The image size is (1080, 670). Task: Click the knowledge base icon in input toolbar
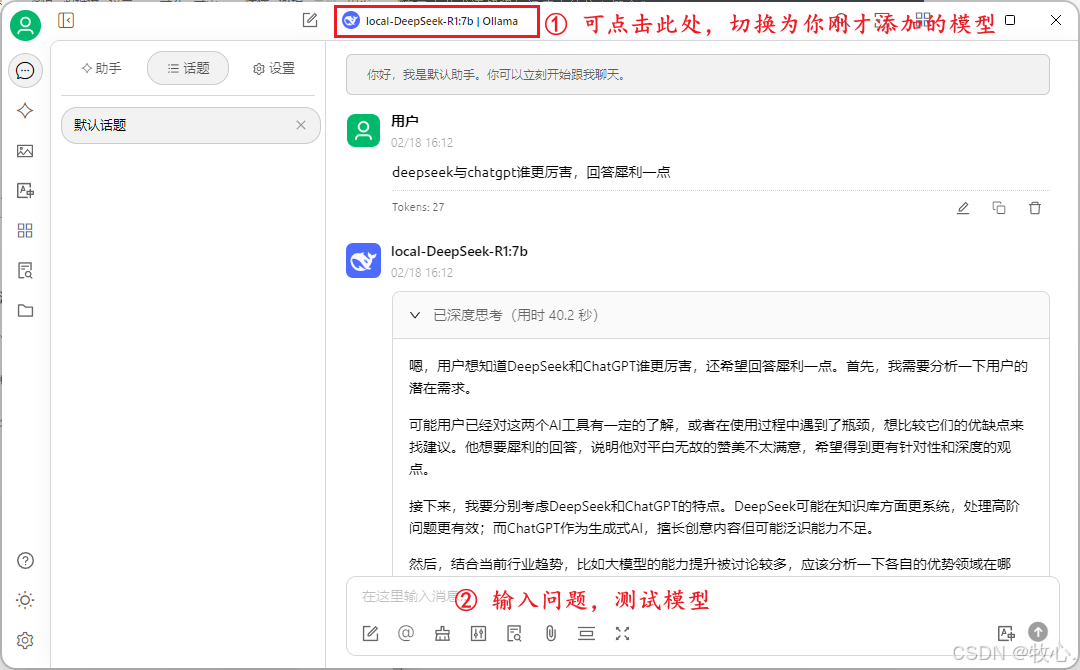(x=515, y=634)
